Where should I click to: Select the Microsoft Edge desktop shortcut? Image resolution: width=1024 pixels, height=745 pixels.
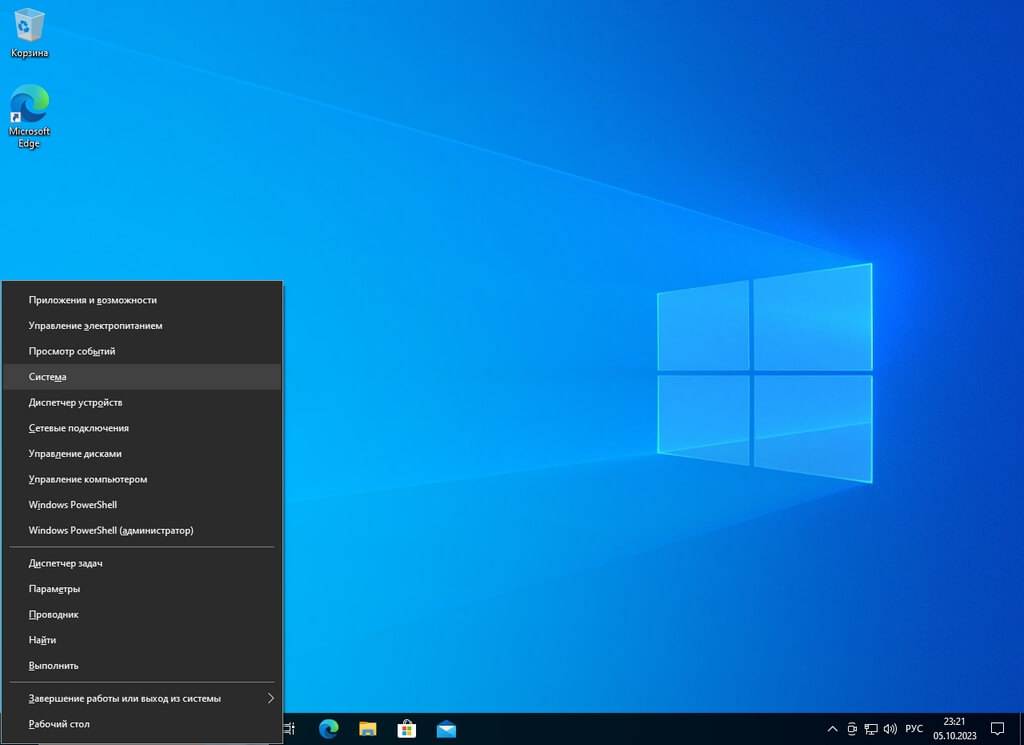tap(29, 115)
